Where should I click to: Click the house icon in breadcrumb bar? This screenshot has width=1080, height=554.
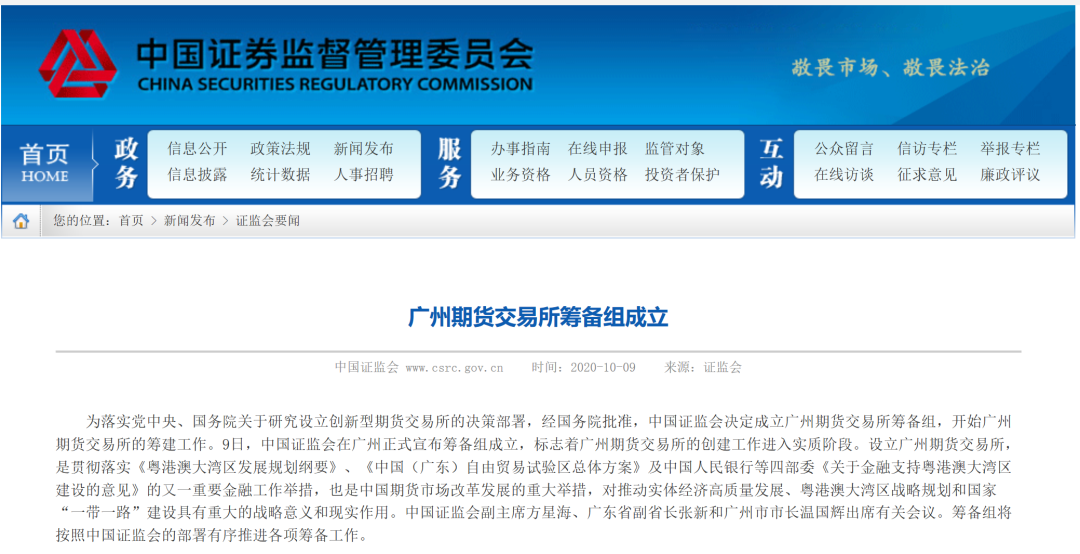click(21, 221)
